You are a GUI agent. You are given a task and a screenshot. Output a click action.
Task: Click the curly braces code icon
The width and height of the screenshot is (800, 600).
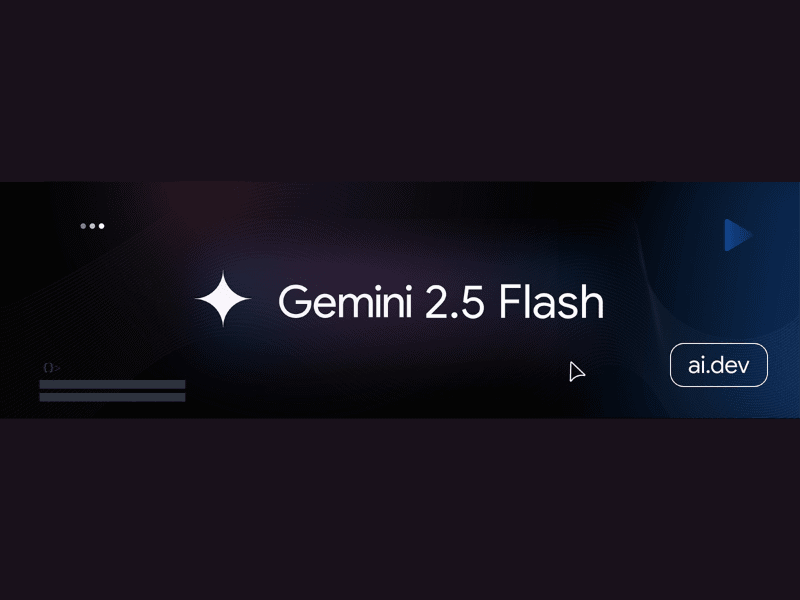point(48,367)
